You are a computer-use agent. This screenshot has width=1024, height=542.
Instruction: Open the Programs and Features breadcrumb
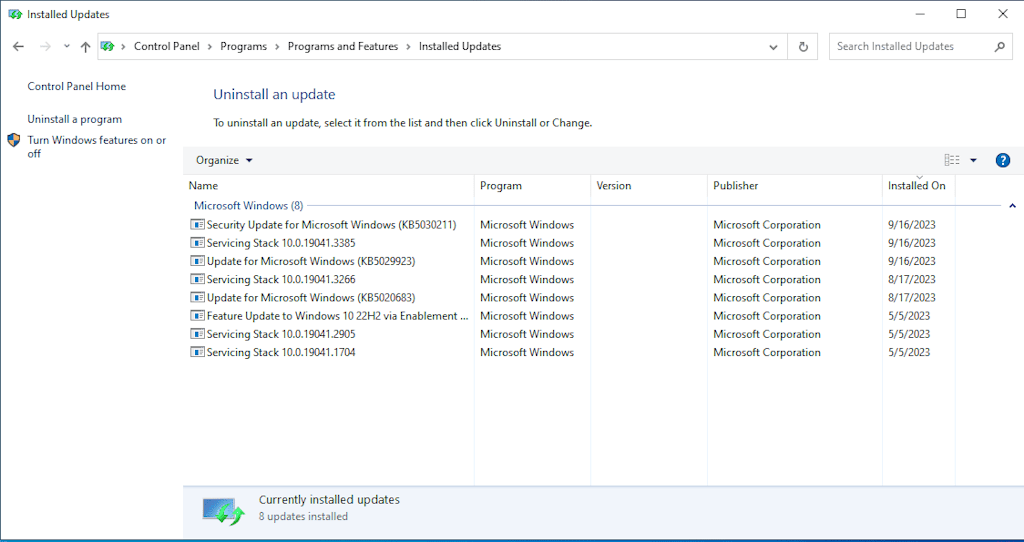(x=343, y=46)
